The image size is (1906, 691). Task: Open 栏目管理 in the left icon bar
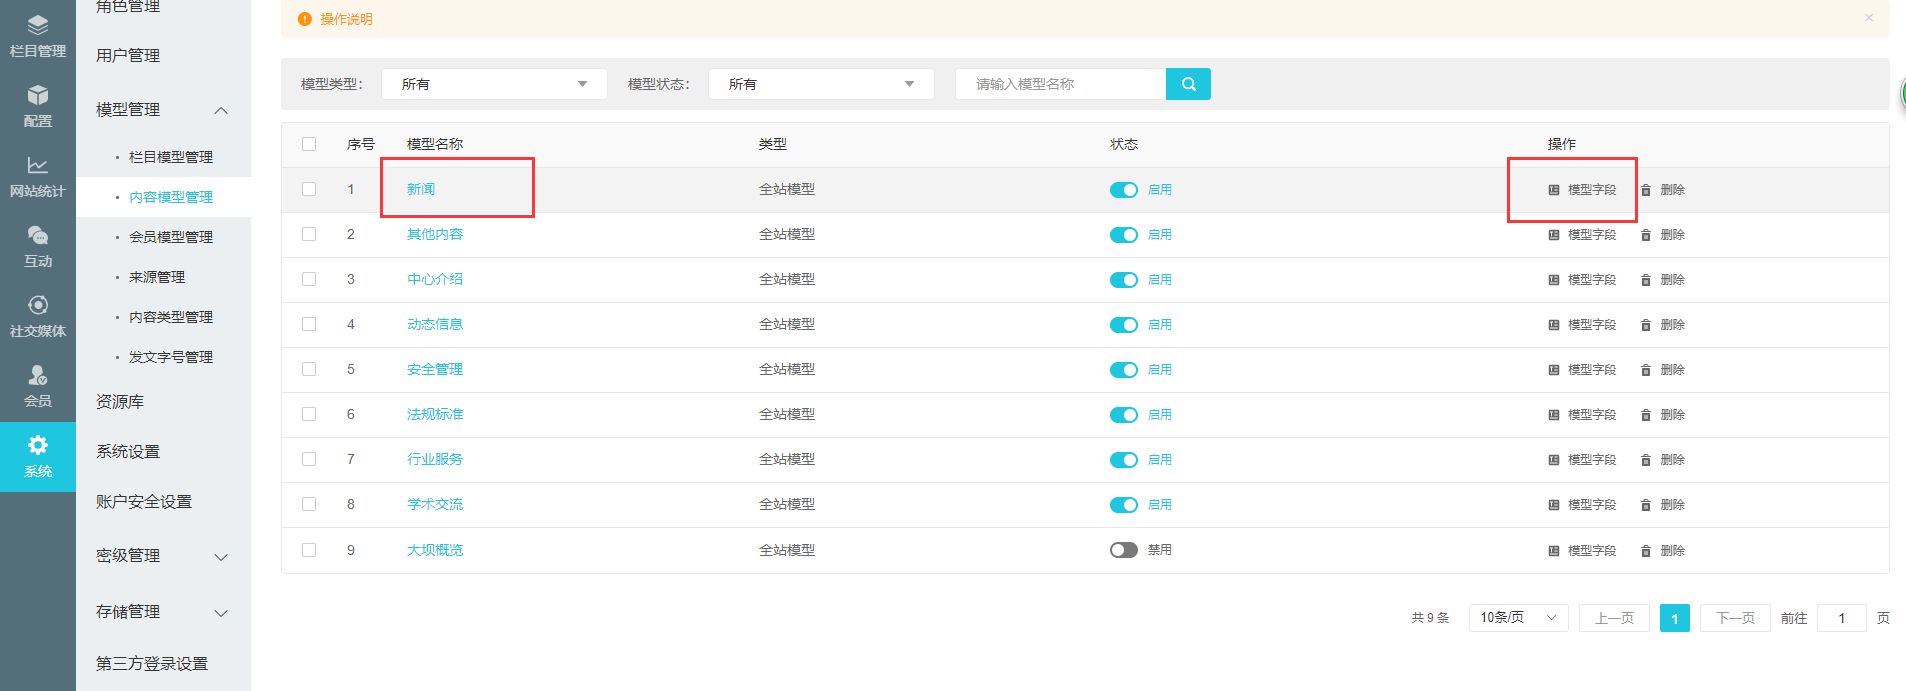38,35
